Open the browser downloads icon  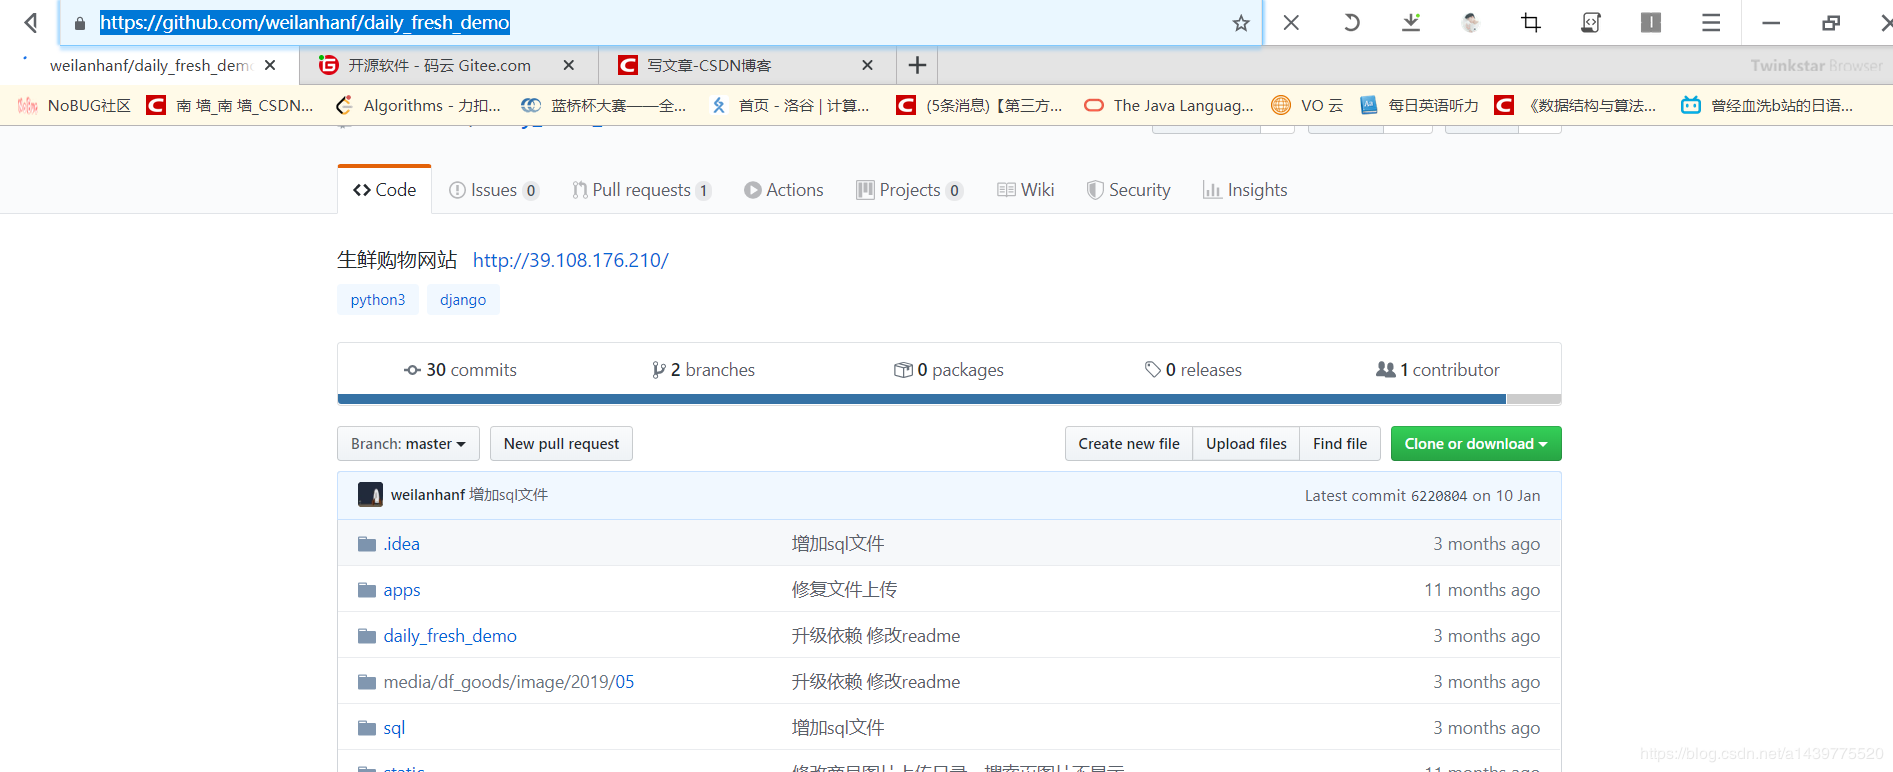pyautogui.click(x=1411, y=22)
